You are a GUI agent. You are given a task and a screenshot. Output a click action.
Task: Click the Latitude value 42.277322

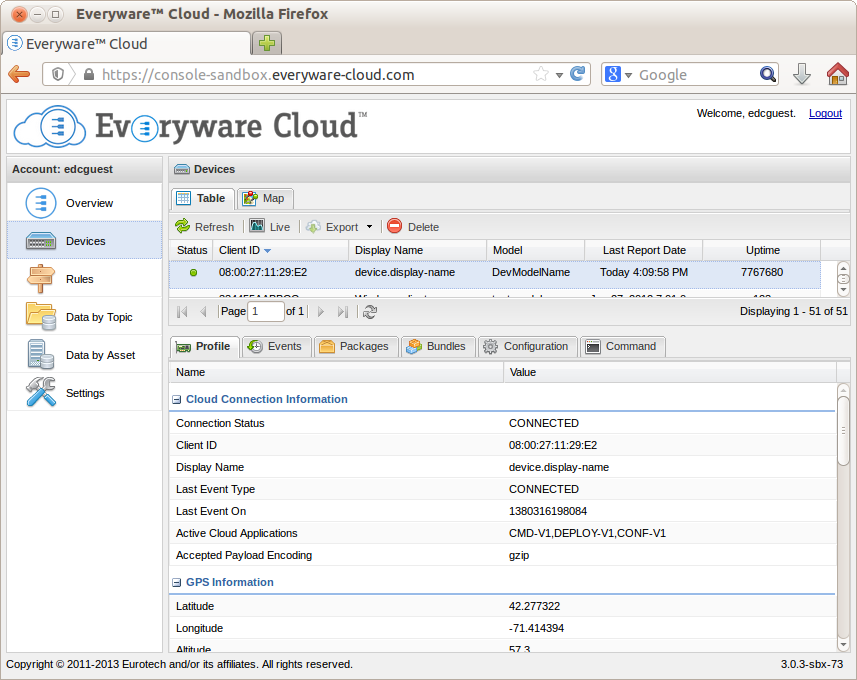pos(534,606)
